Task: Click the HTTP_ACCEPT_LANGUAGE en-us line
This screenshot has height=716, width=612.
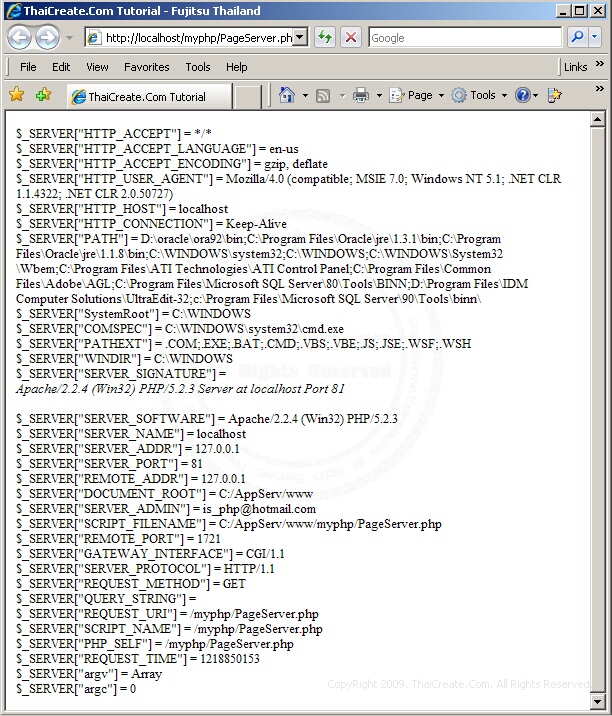Action: [x=157, y=149]
